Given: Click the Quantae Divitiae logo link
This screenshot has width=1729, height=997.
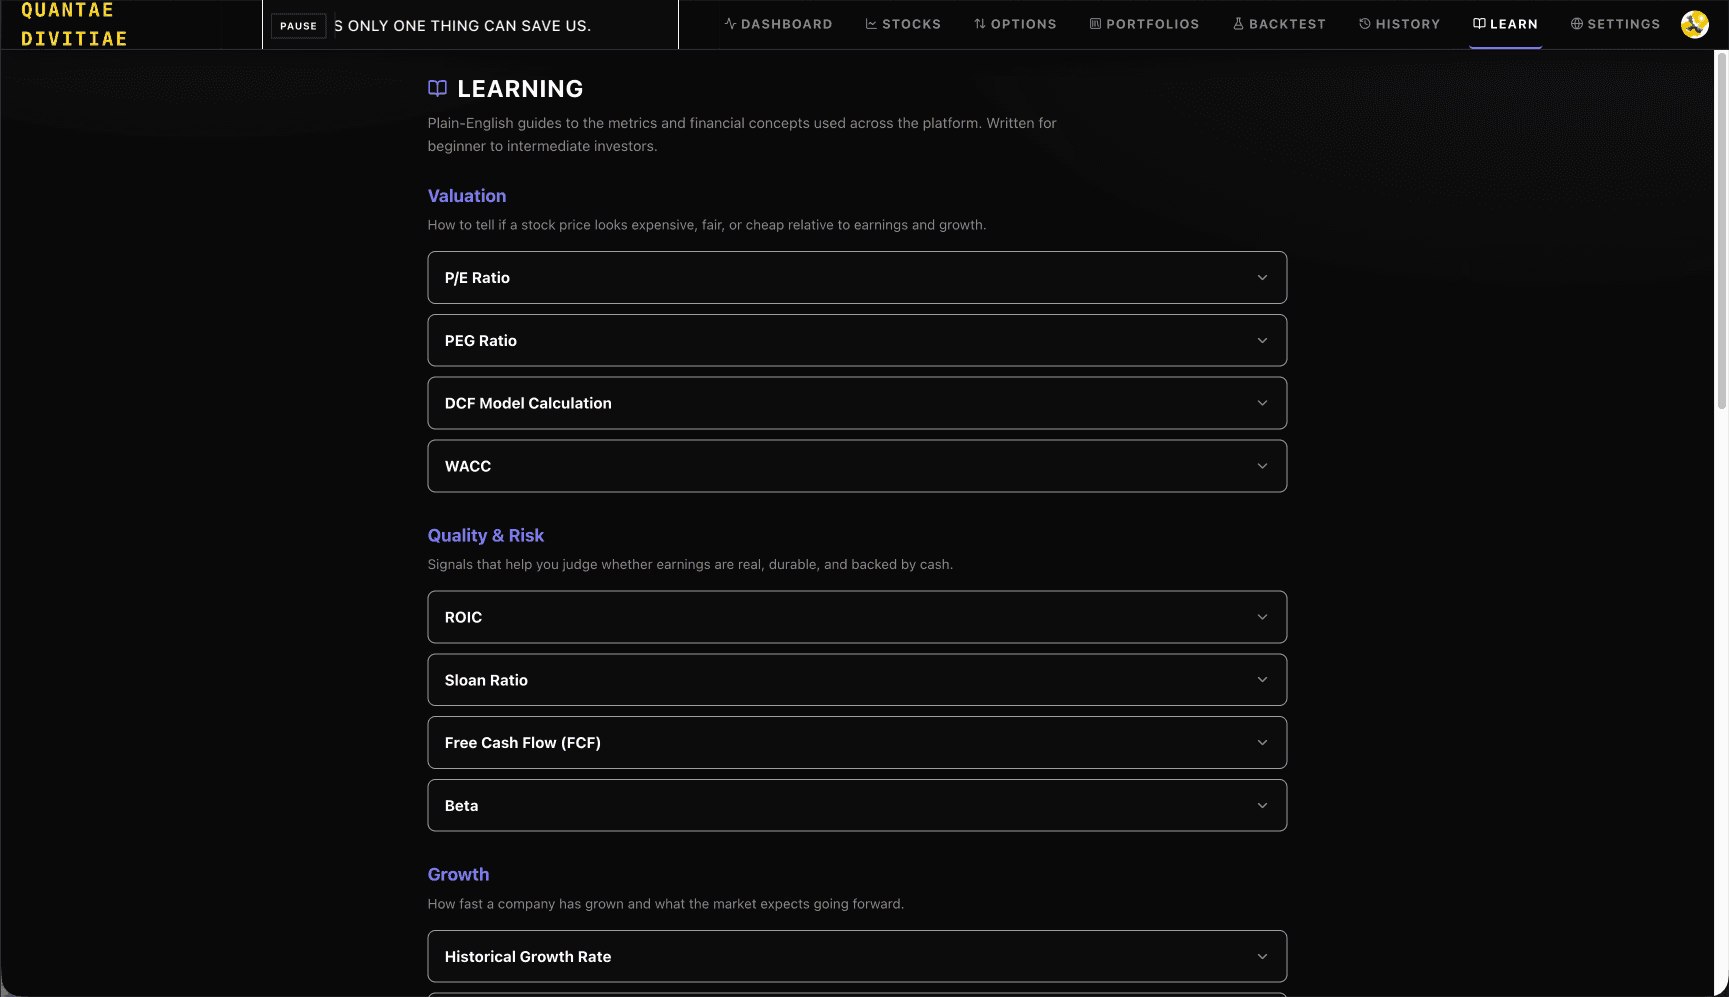Looking at the screenshot, I should click(74, 24).
